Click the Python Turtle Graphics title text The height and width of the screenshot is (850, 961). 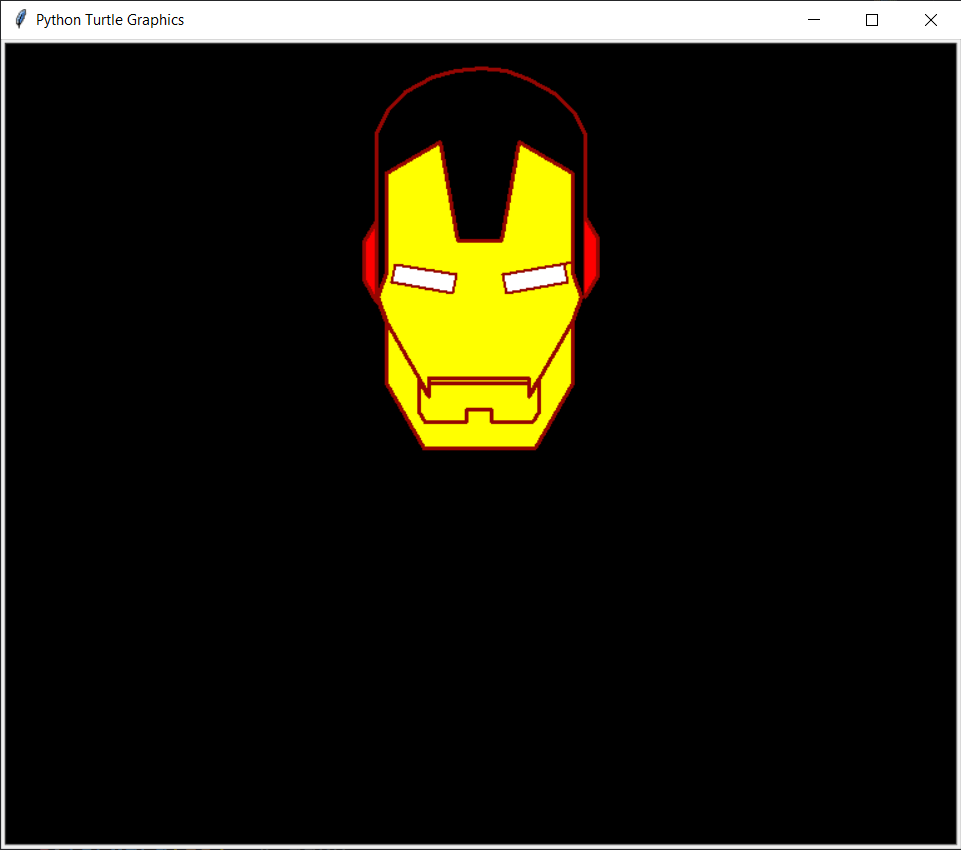pyautogui.click(x=110, y=19)
